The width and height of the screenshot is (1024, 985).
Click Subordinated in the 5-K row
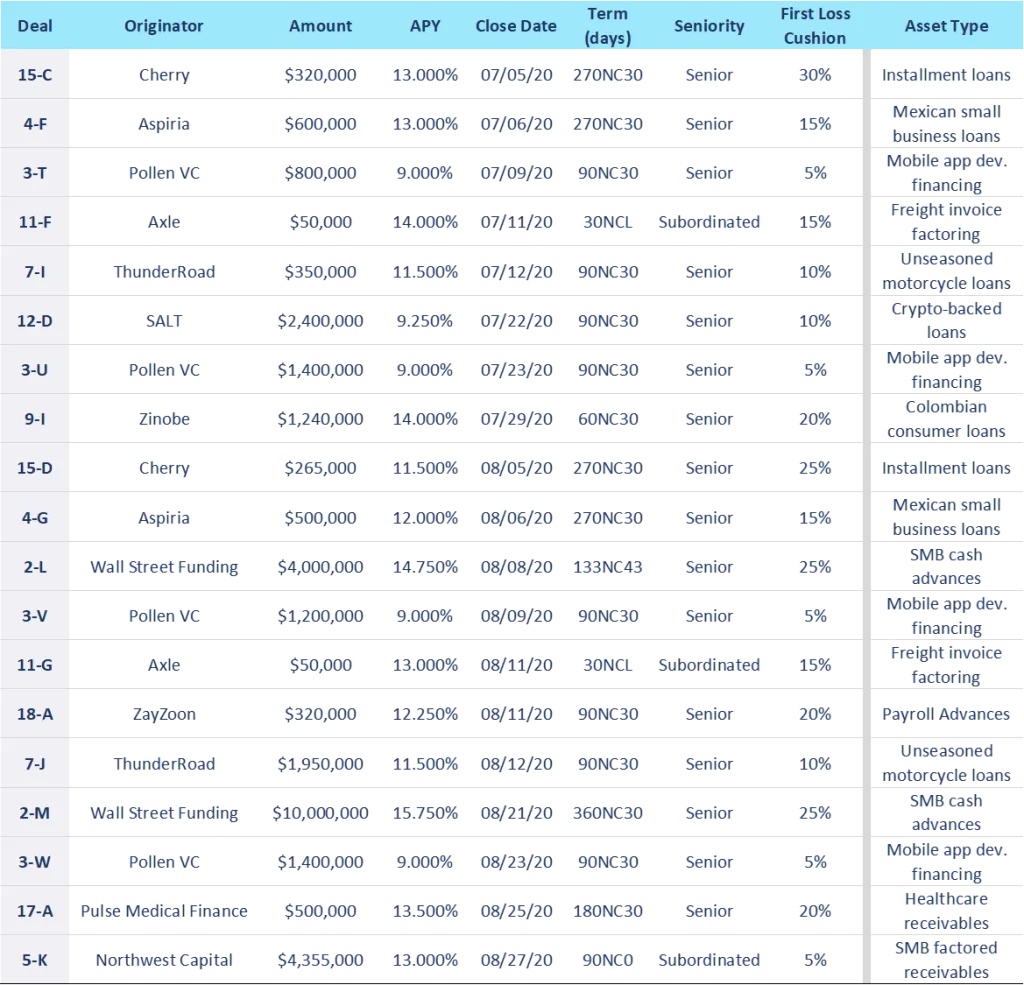tap(709, 960)
